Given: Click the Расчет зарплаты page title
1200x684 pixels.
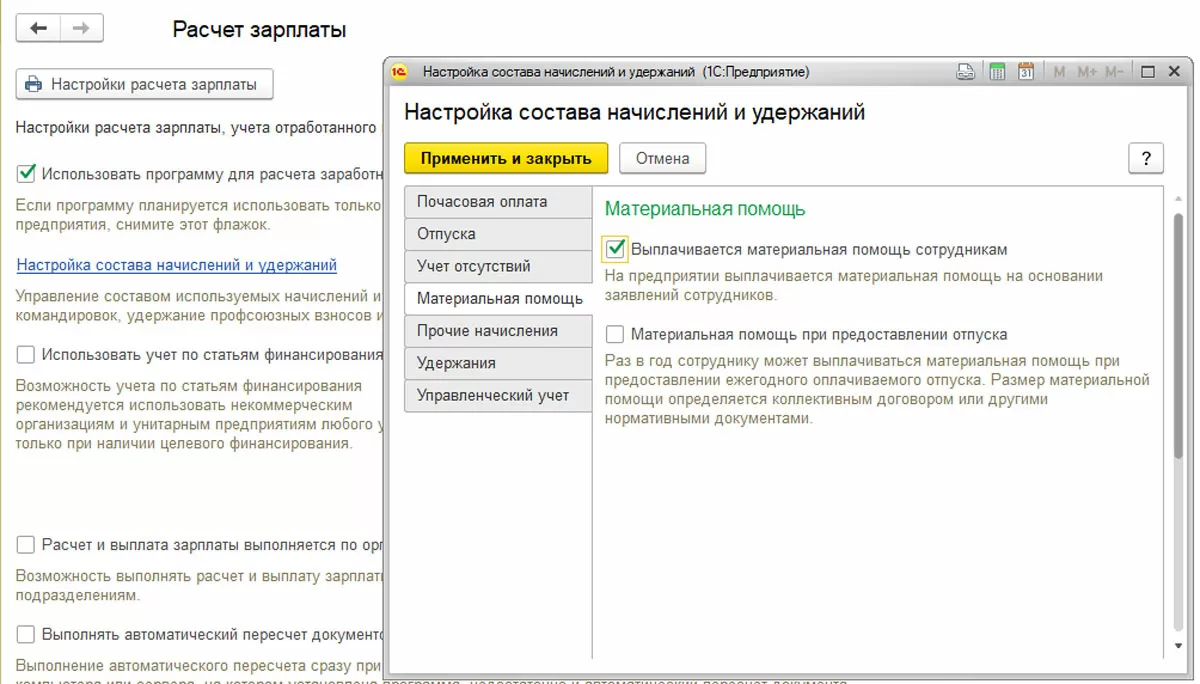Looking at the screenshot, I should coord(260,30).
